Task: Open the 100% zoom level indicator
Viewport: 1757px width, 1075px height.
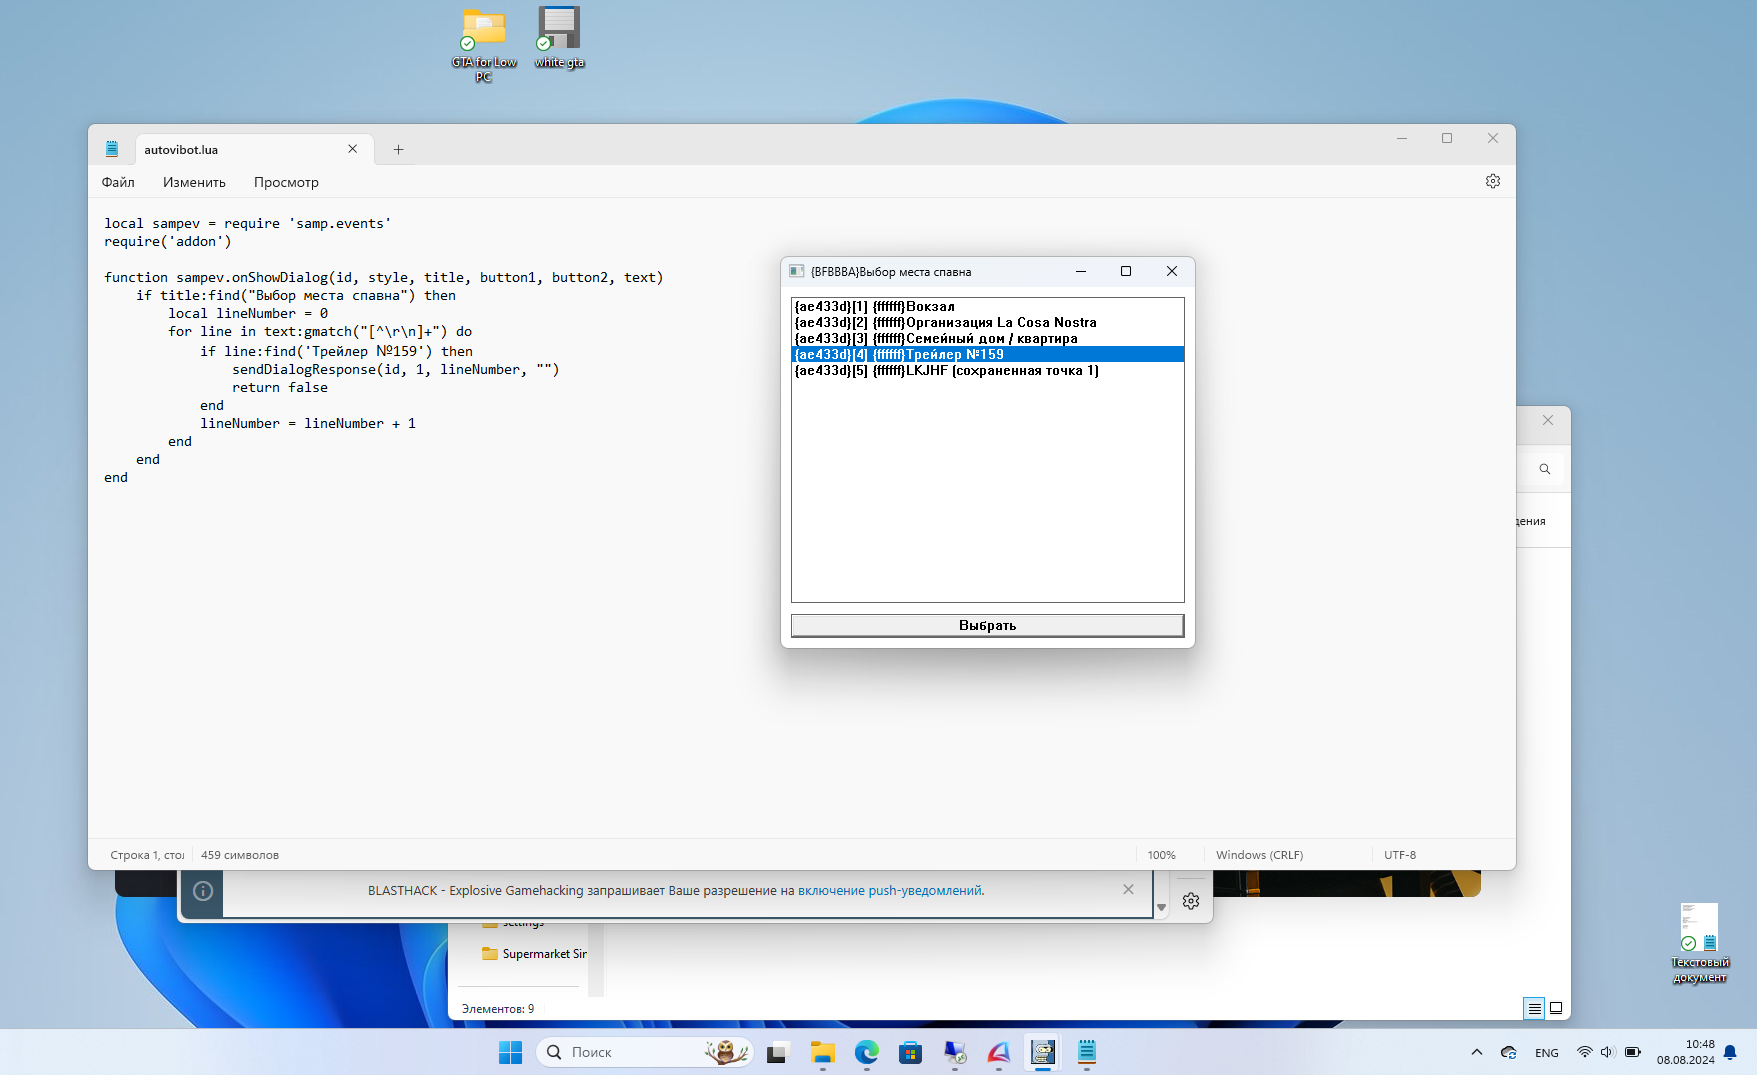Action: point(1161,855)
